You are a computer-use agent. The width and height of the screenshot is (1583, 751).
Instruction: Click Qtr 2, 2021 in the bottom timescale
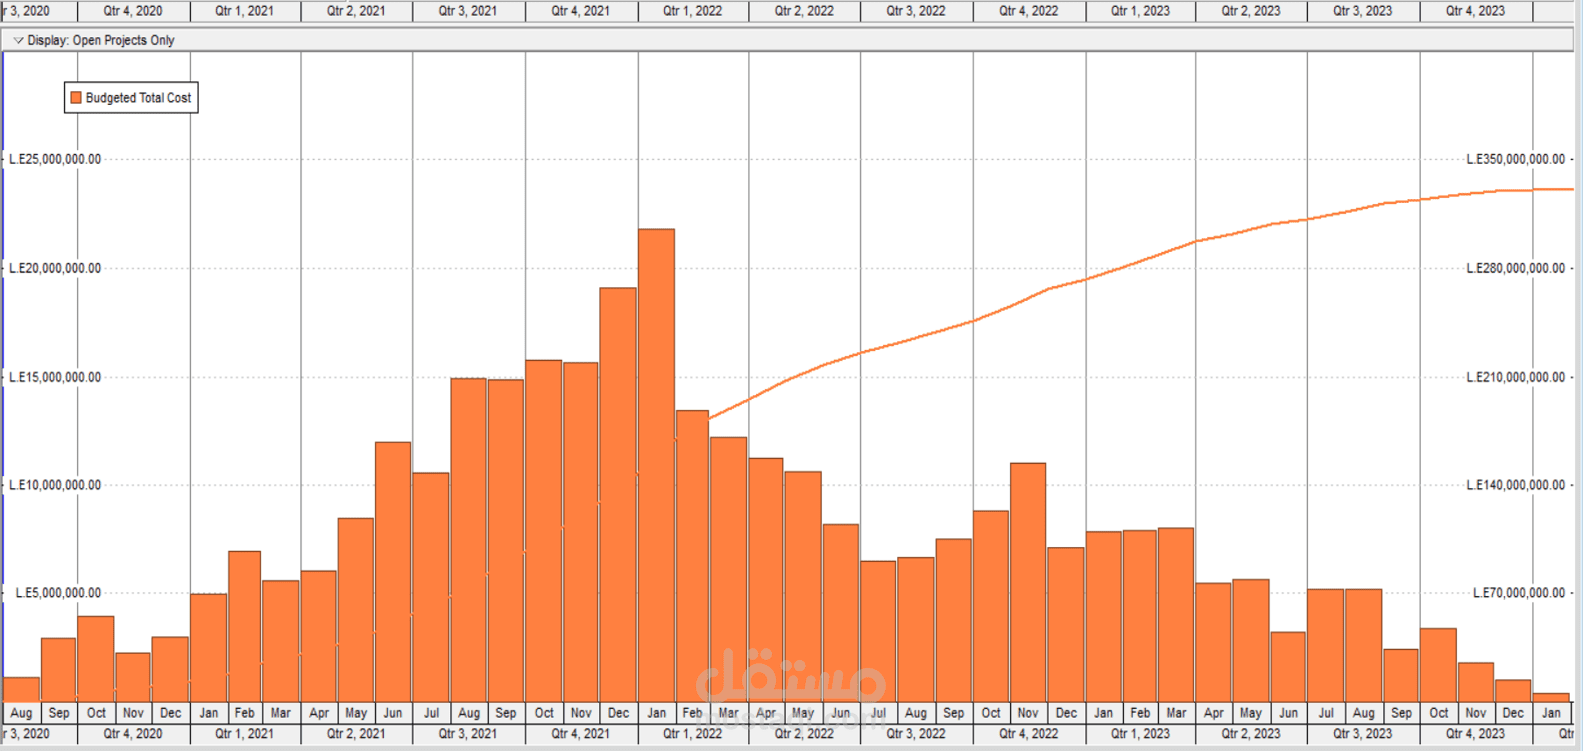click(356, 734)
